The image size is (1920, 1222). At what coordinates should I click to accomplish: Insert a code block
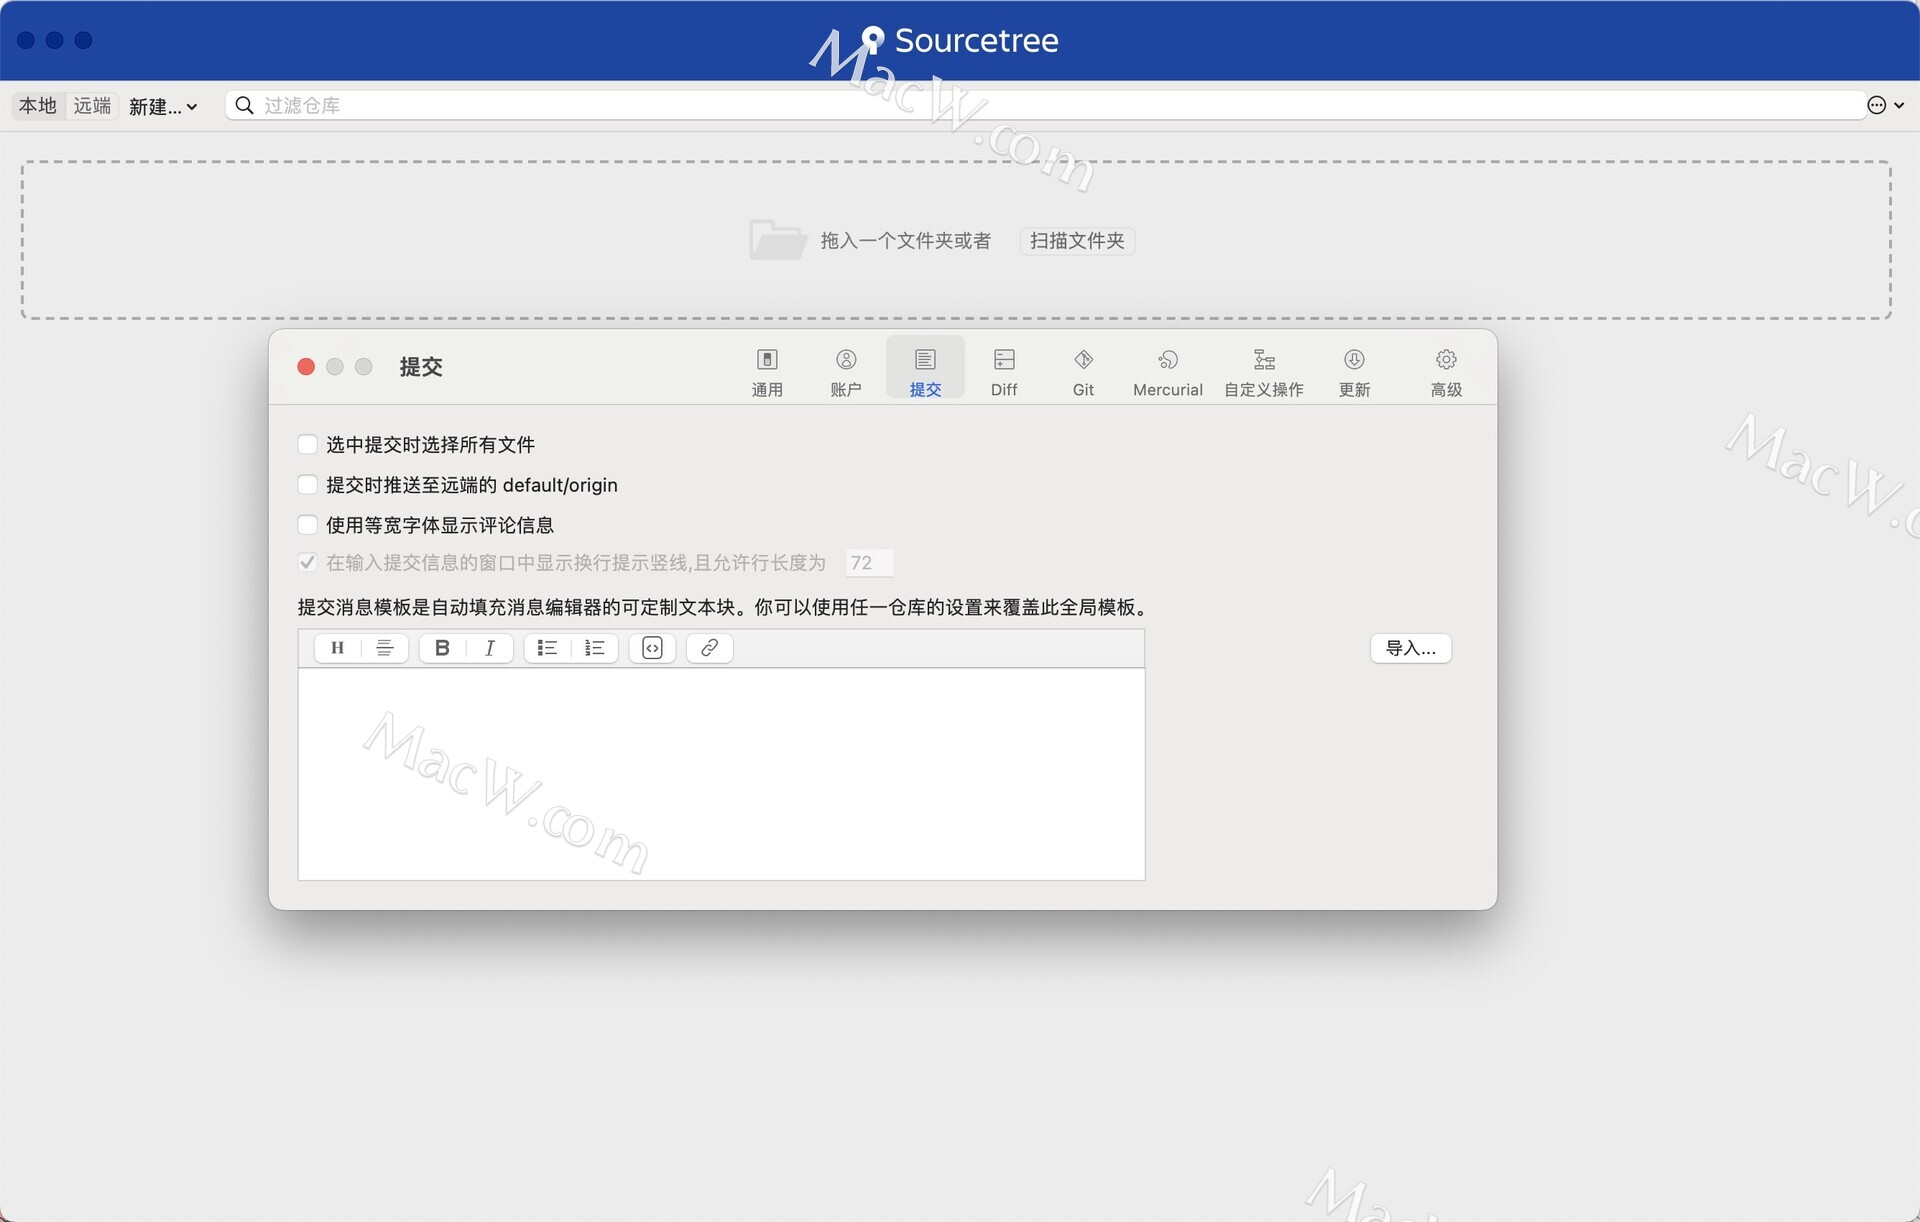click(x=652, y=648)
